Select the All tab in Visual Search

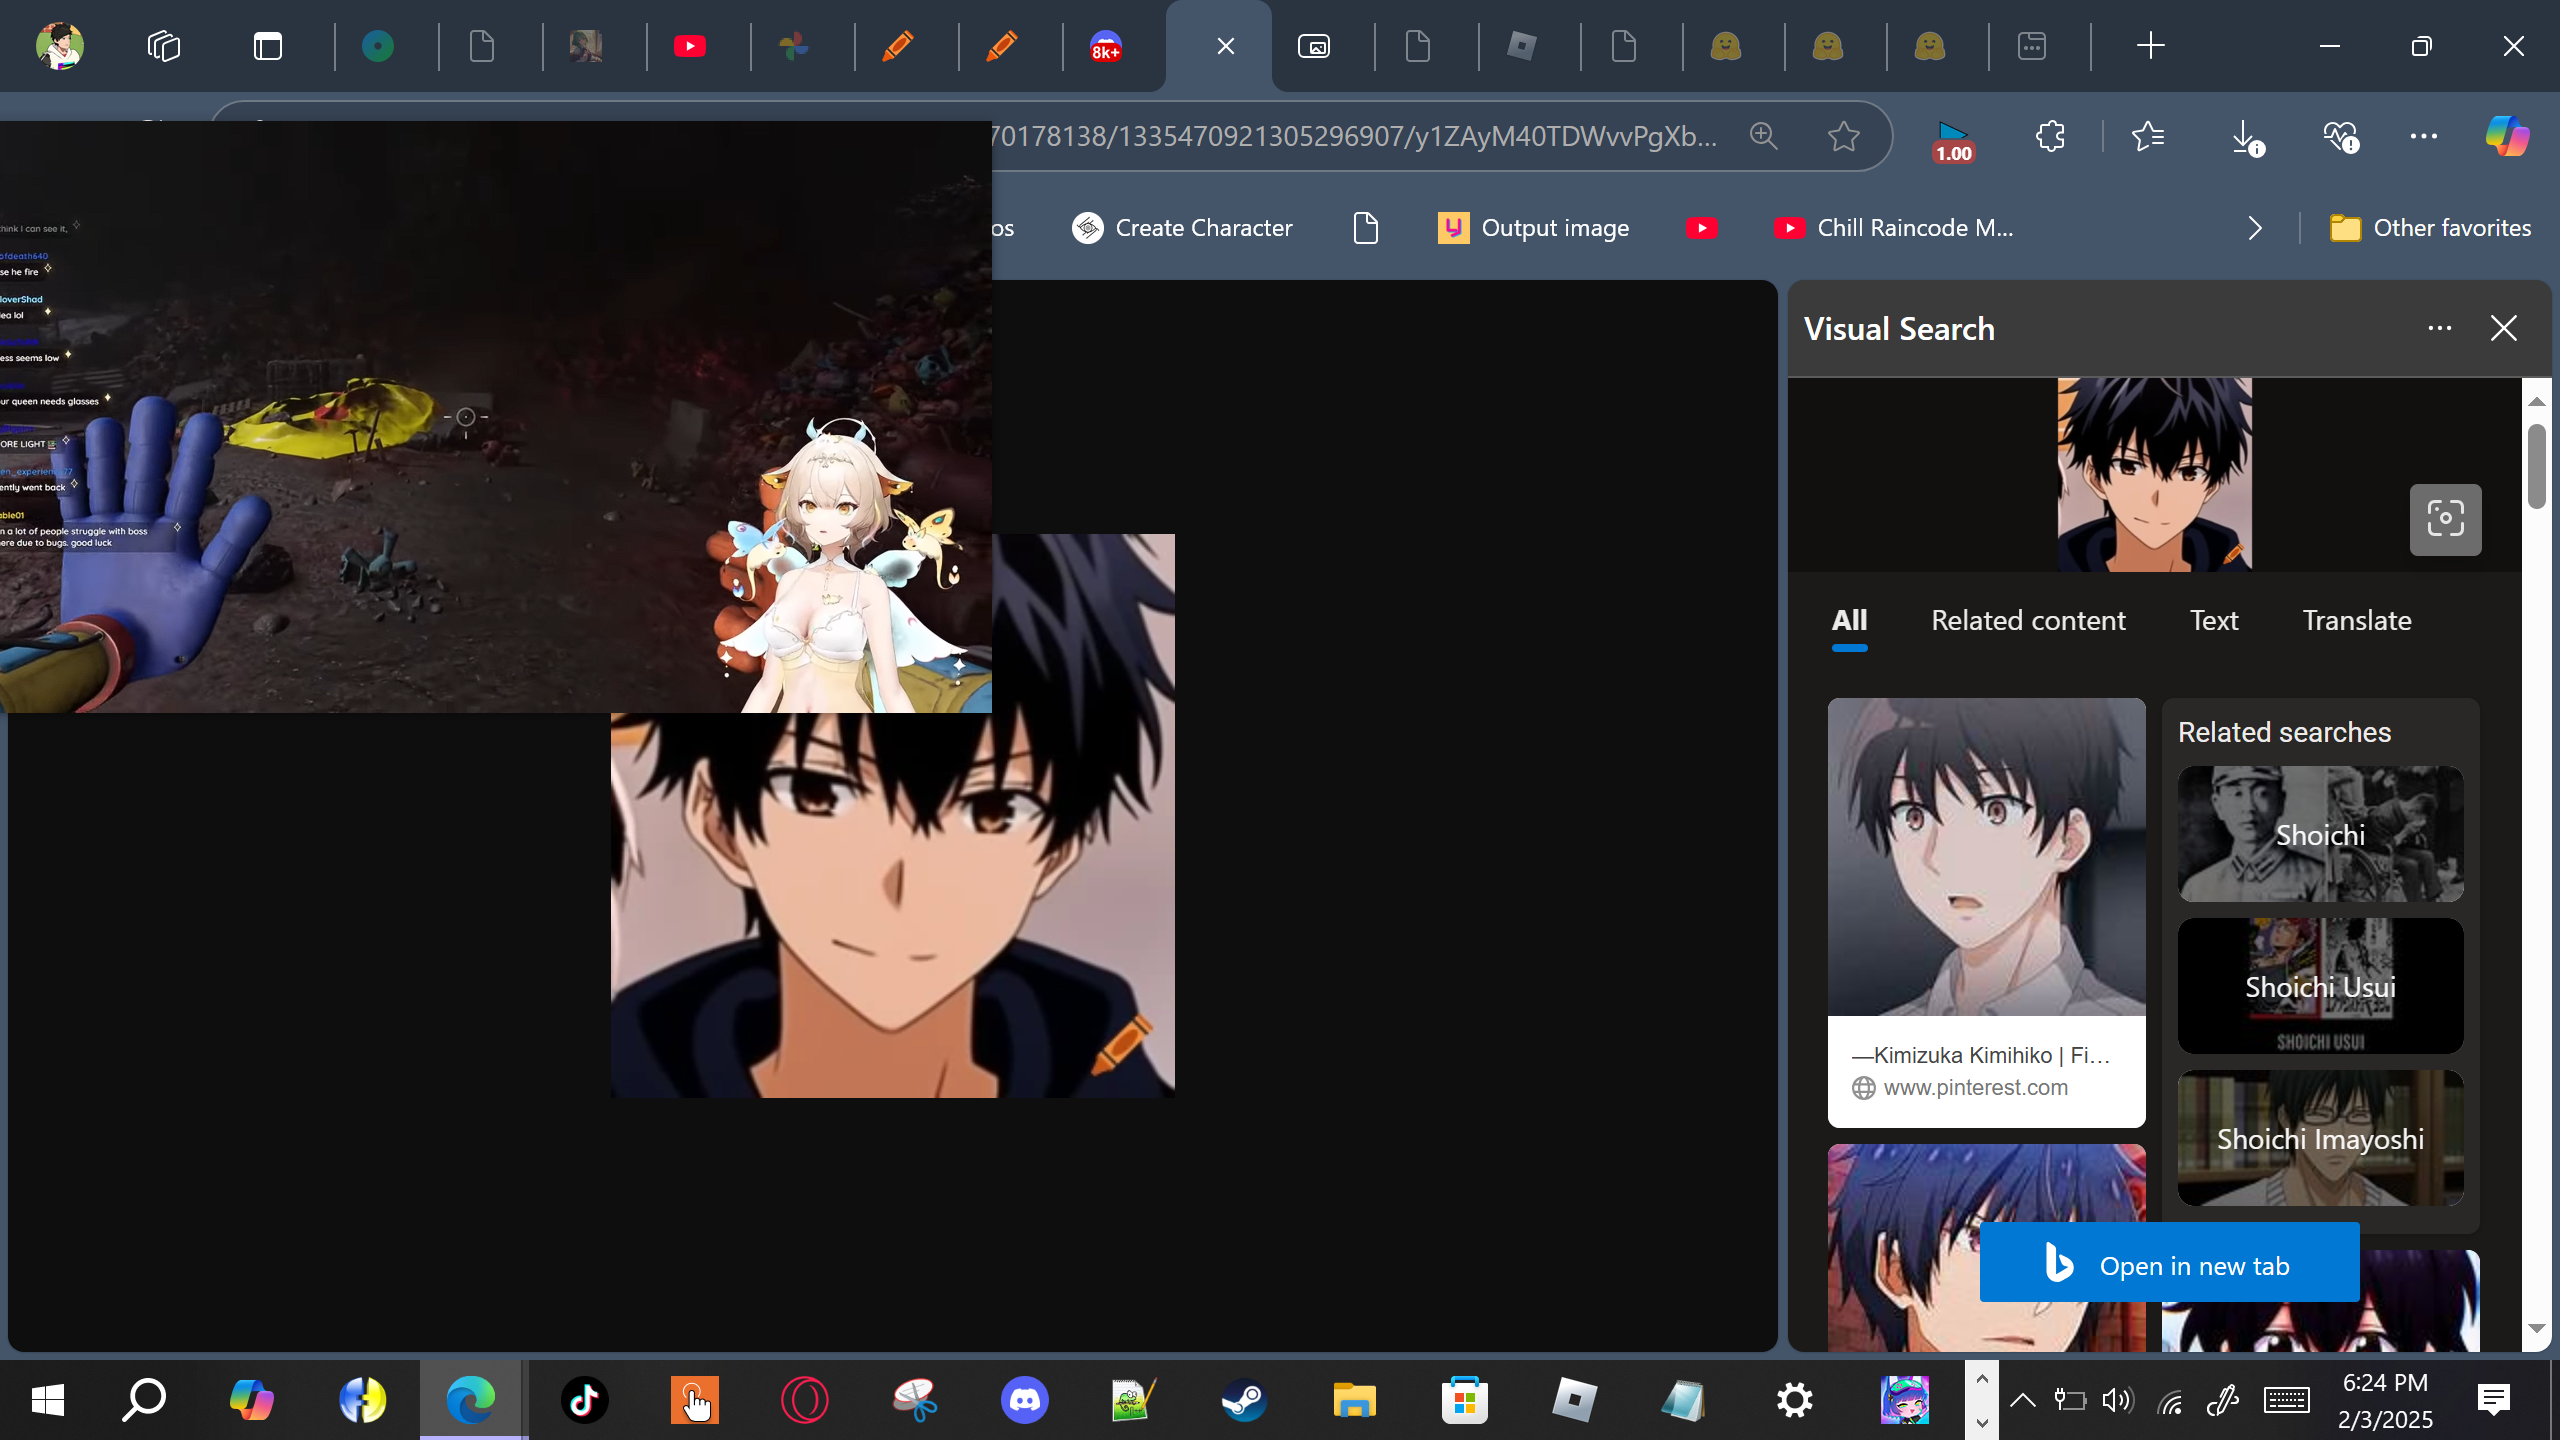(1850, 620)
